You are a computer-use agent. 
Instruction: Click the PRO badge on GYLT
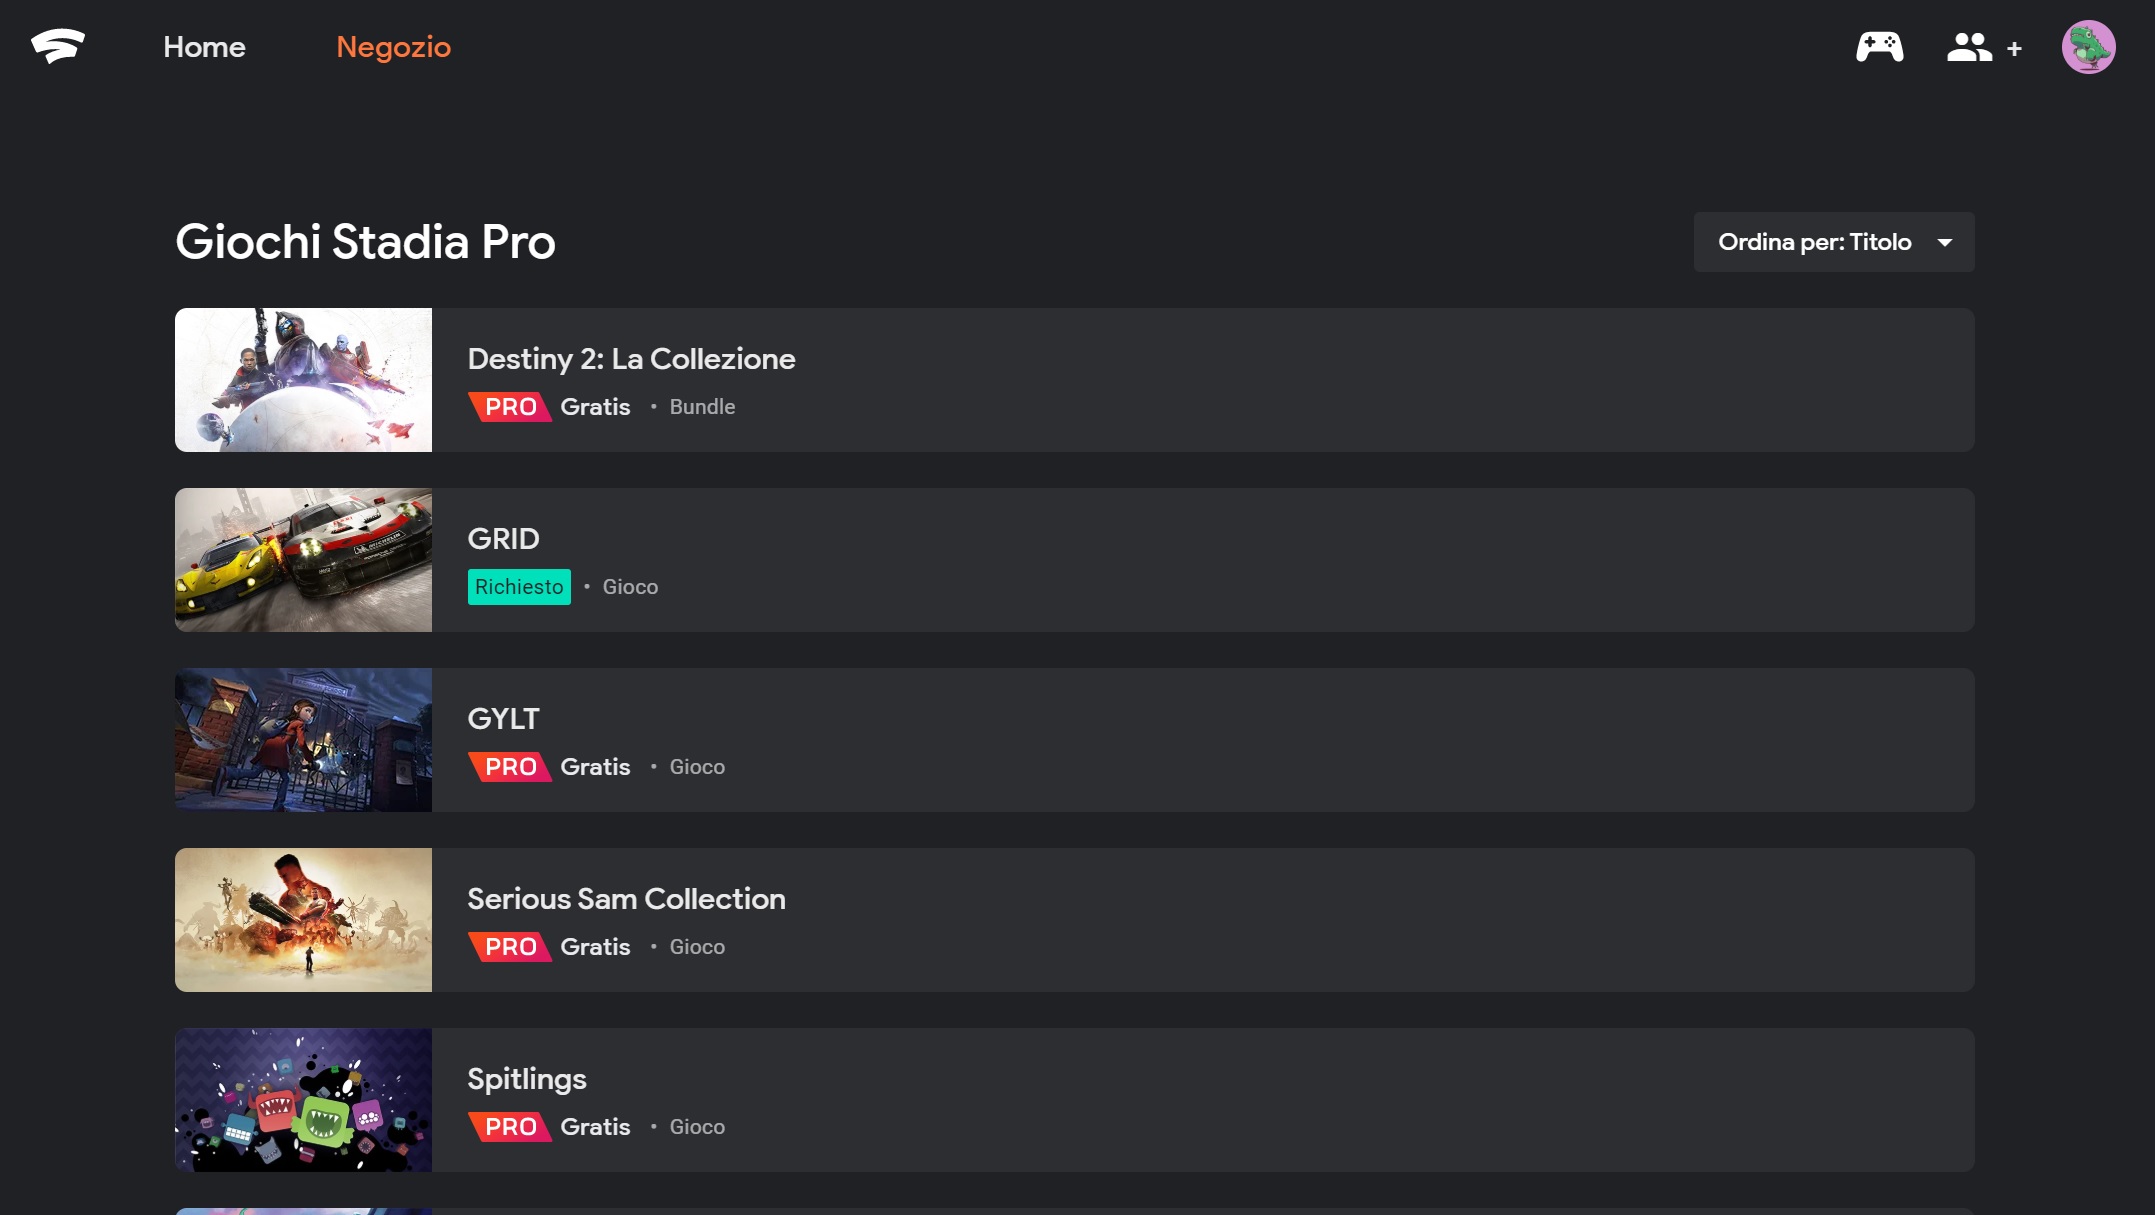pyautogui.click(x=510, y=767)
